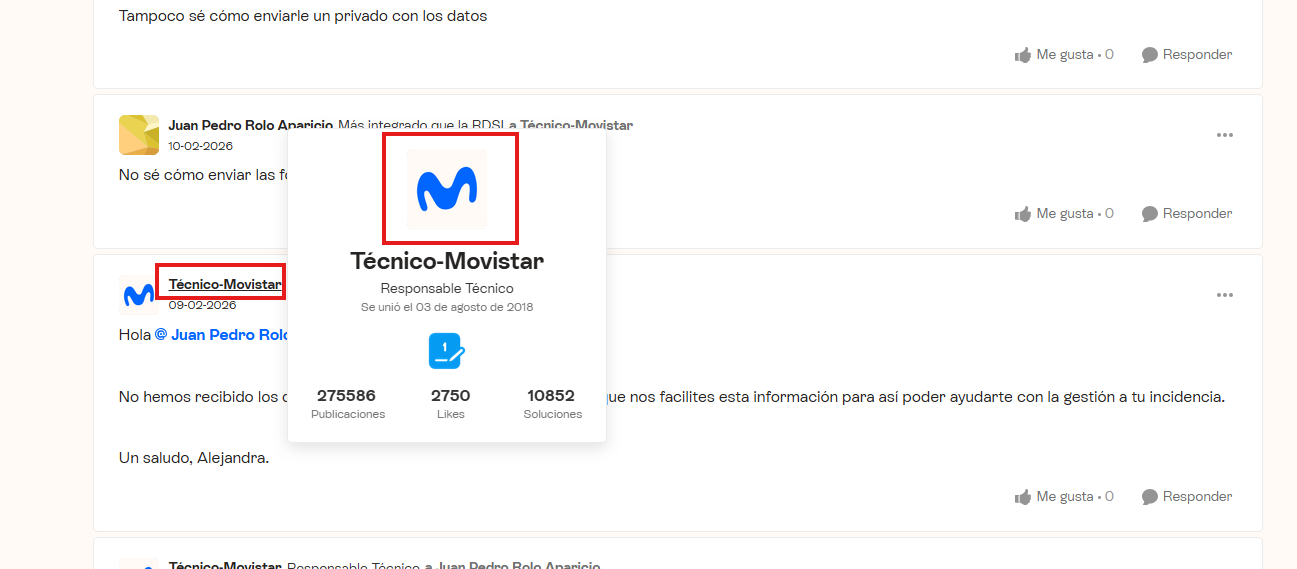Follow the @ Juan Pedro Rolo mention
The image size is (1297, 569).
pos(222,335)
